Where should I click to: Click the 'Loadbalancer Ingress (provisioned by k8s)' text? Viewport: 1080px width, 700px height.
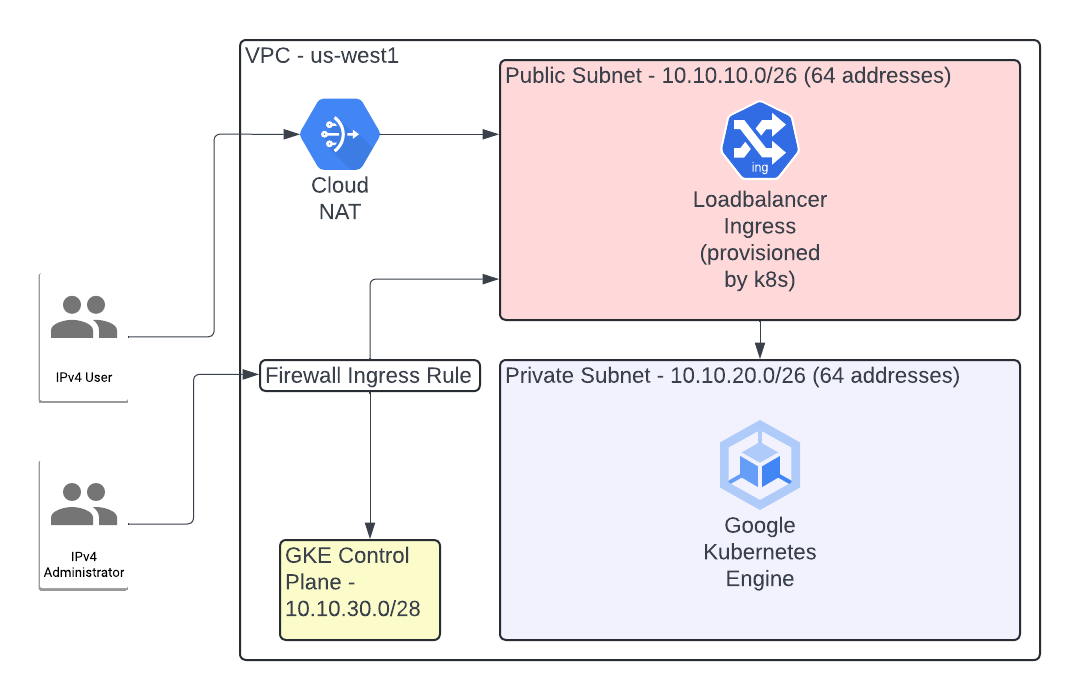pyautogui.click(x=760, y=239)
